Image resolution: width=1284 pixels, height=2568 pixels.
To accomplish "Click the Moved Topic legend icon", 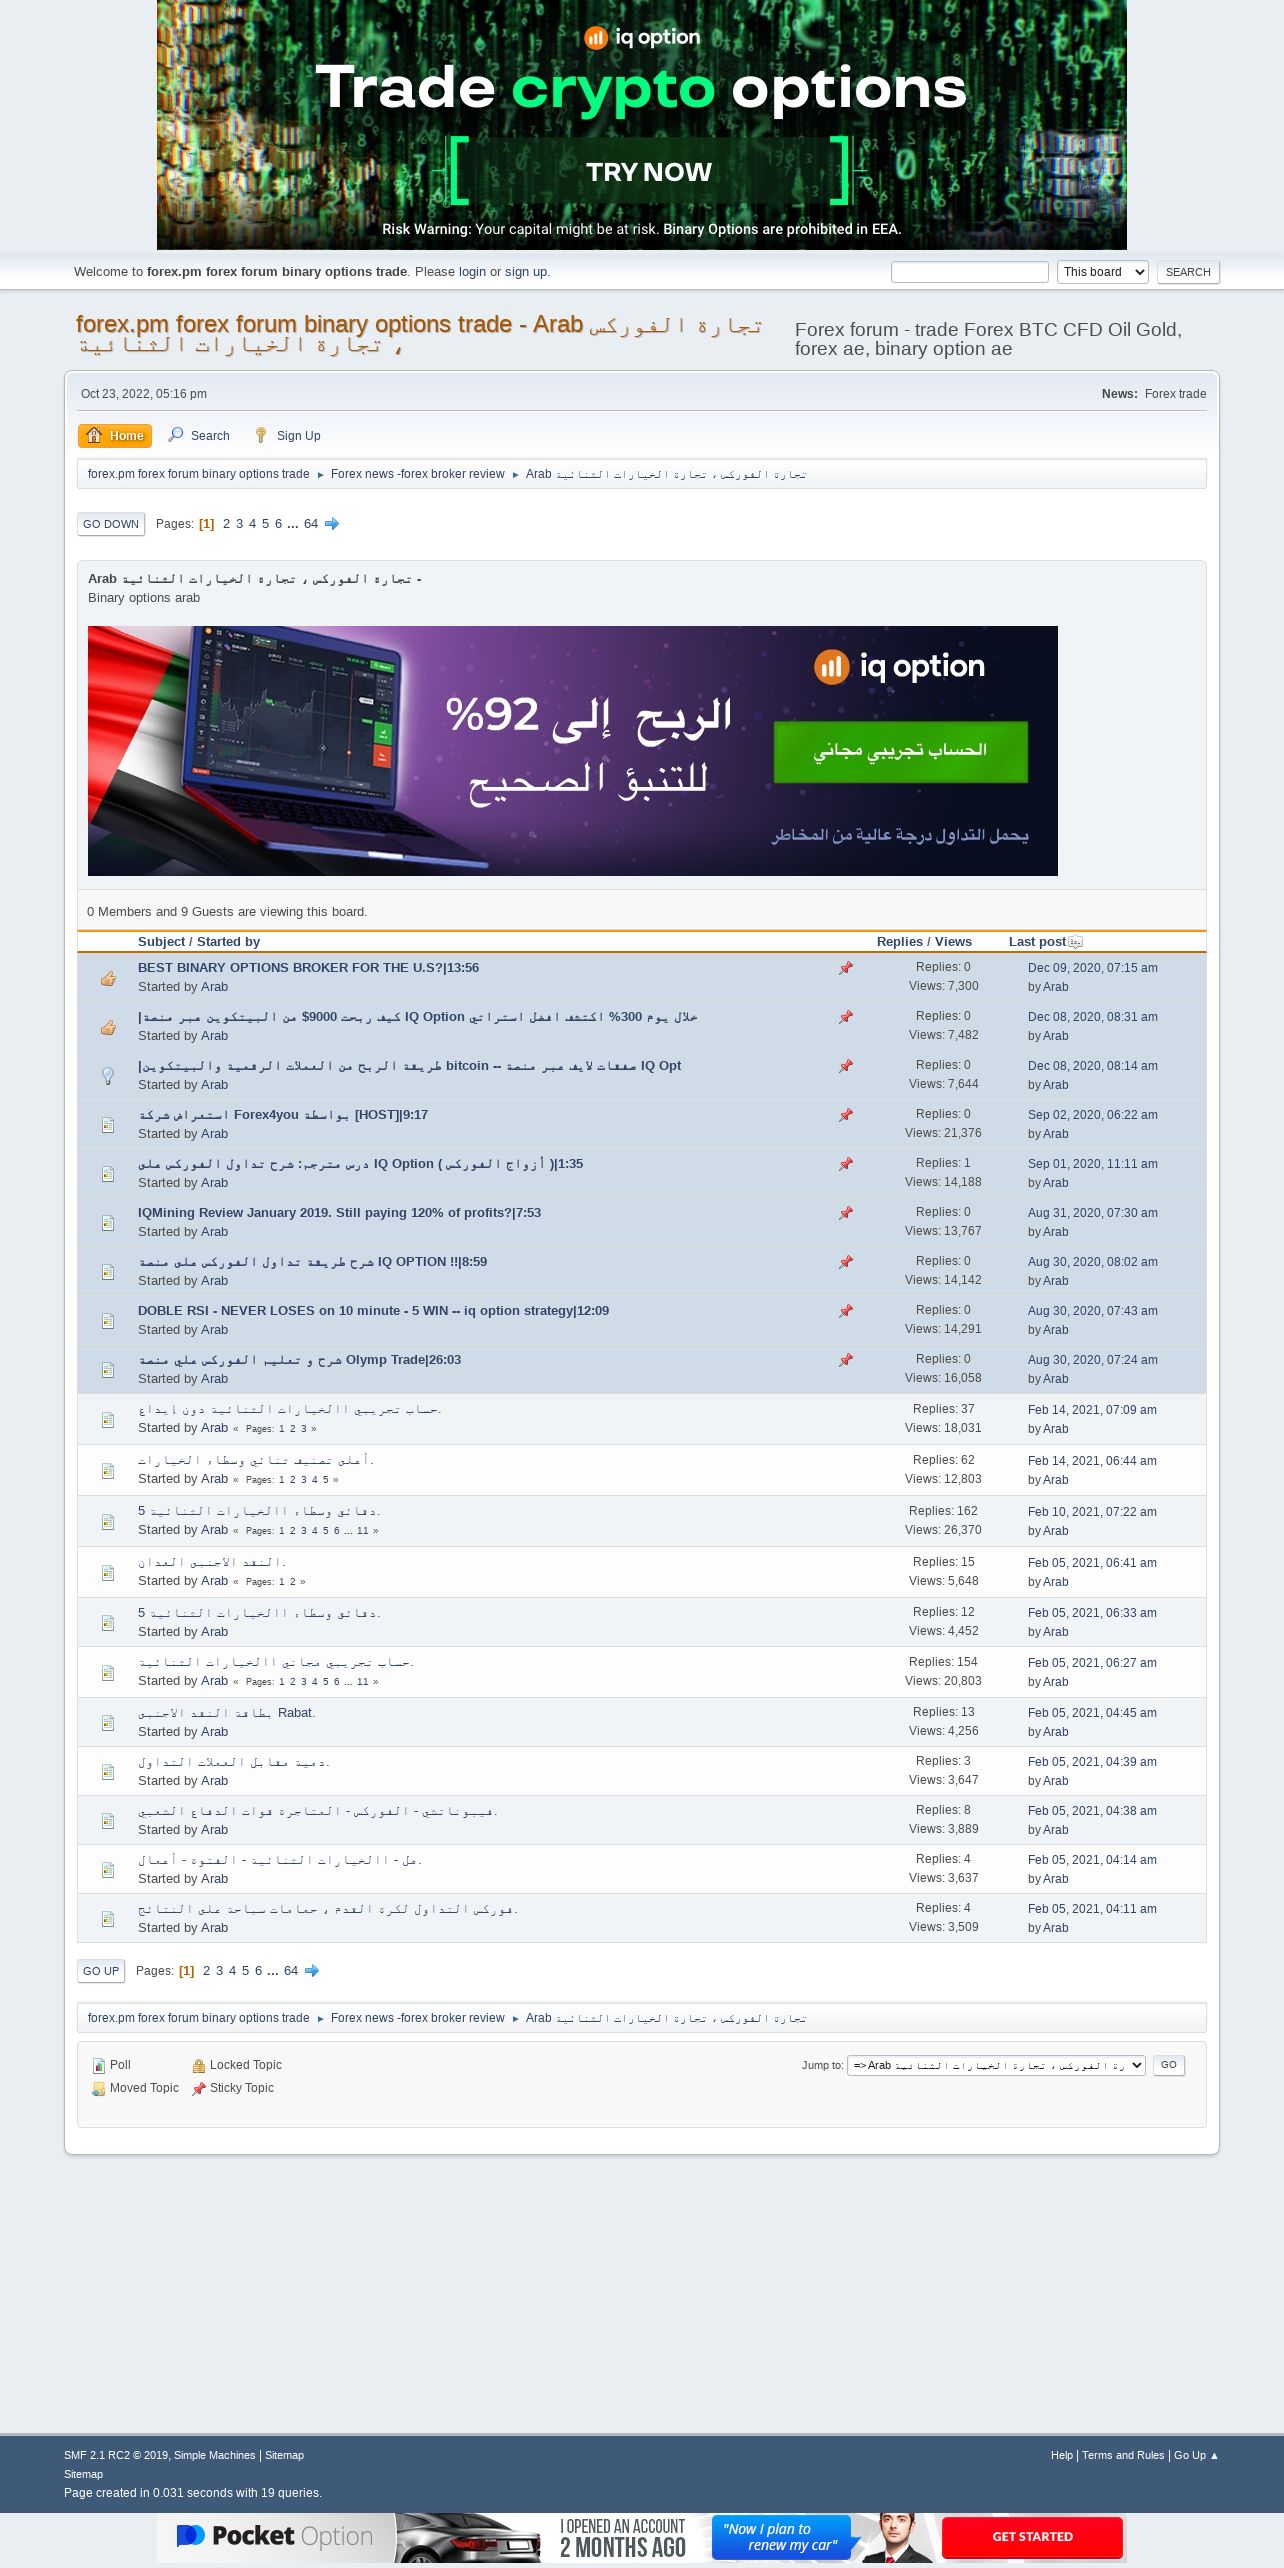I will (x=99, y=2089).
